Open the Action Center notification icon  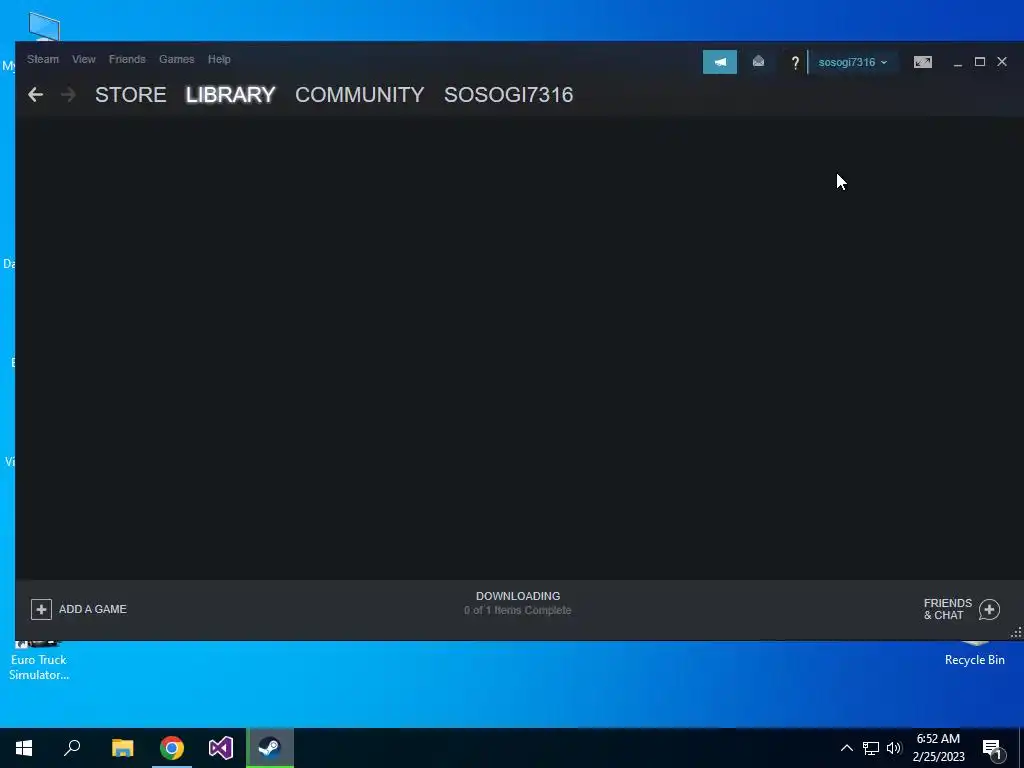coord(993,749)
